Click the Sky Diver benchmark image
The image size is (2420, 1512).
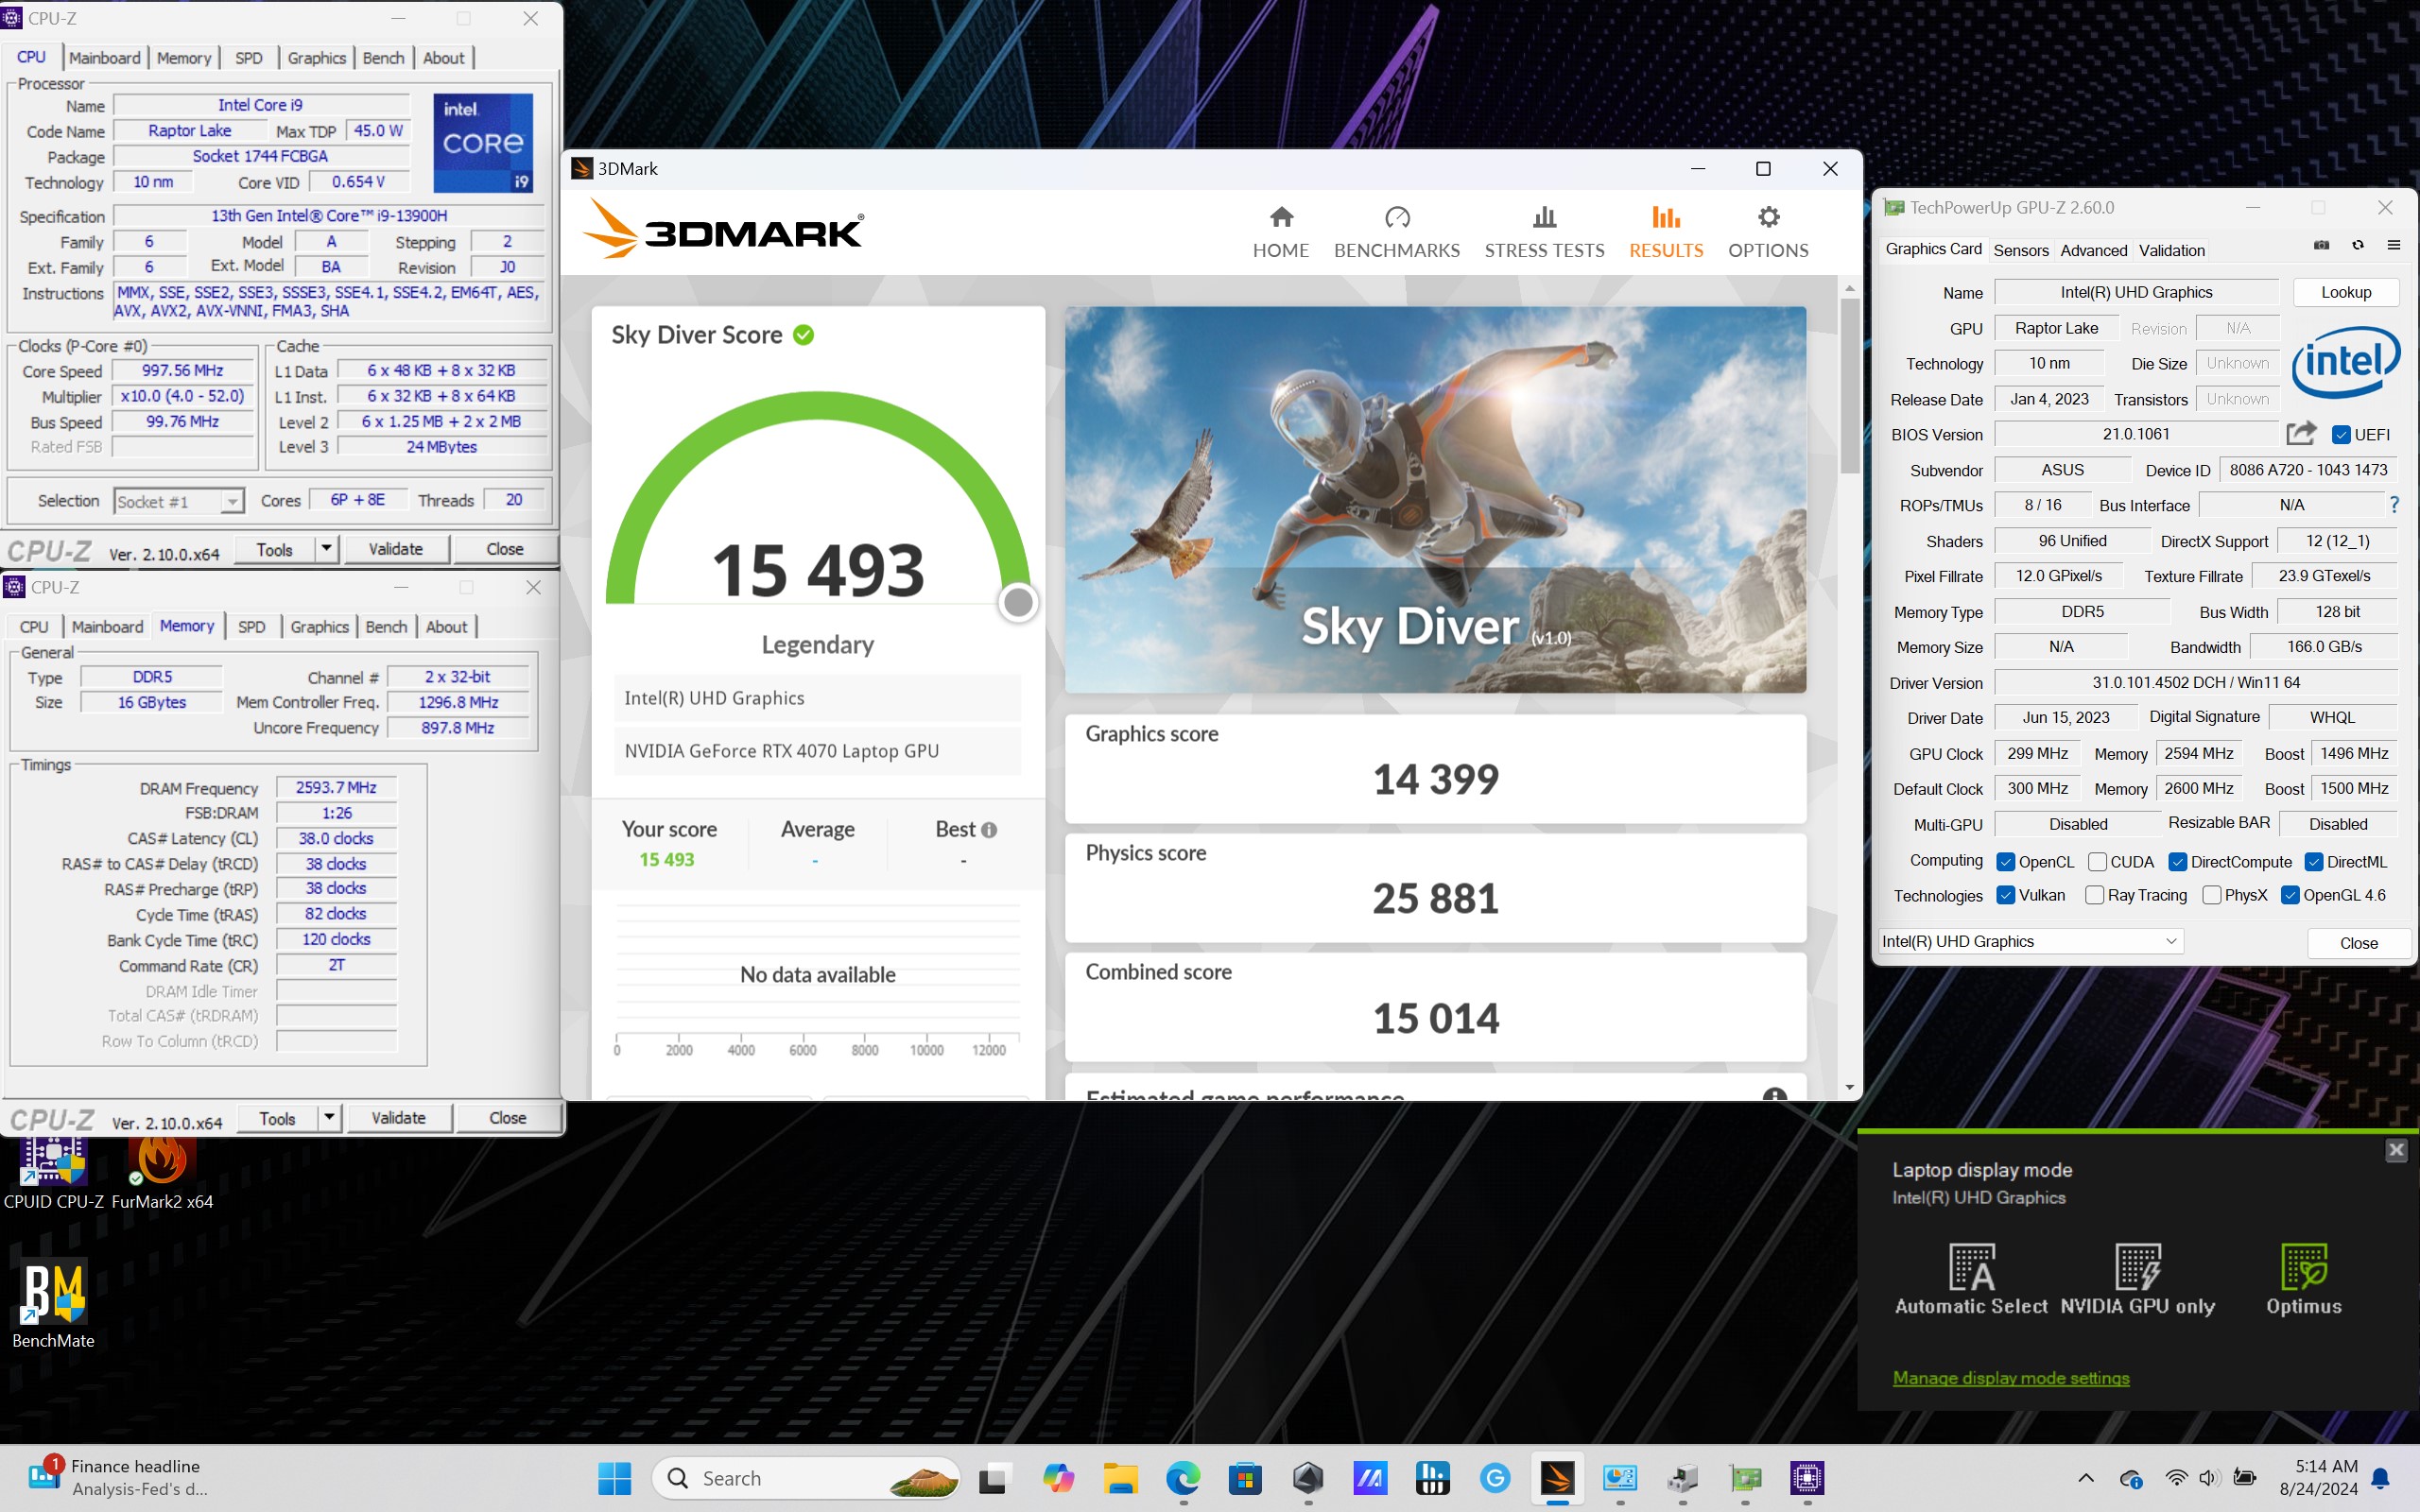[x=1435, y=499]
